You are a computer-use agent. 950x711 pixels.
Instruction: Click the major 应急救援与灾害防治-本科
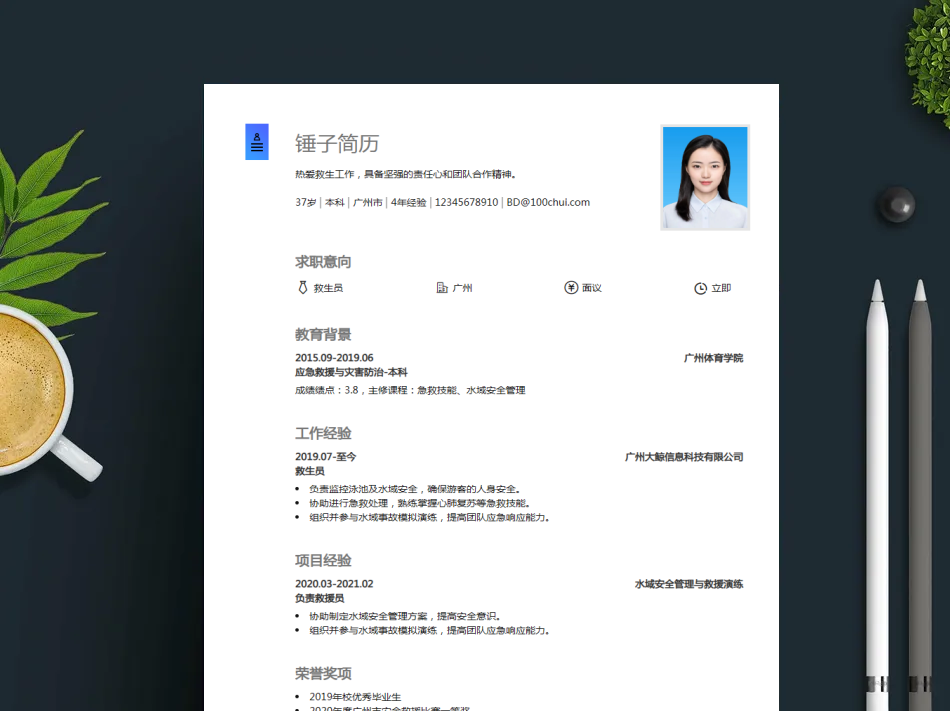(351, 372)
